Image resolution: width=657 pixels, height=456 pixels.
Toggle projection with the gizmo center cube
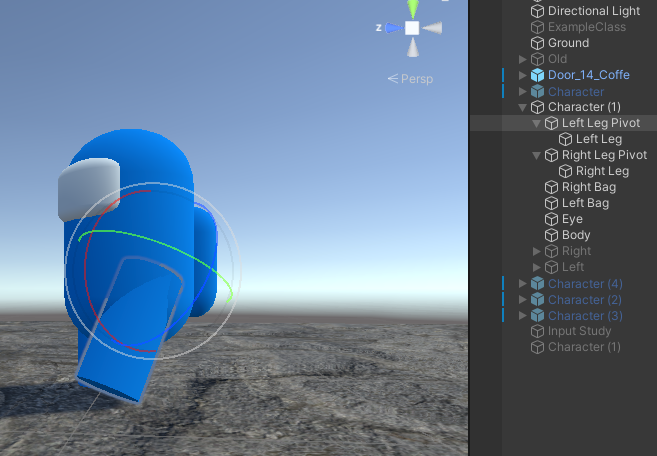coord(412,28)
